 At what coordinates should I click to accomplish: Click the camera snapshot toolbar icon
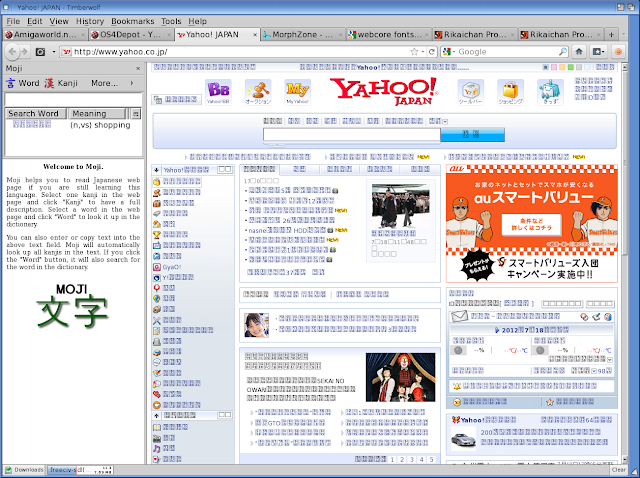click(x=40, y=52)
